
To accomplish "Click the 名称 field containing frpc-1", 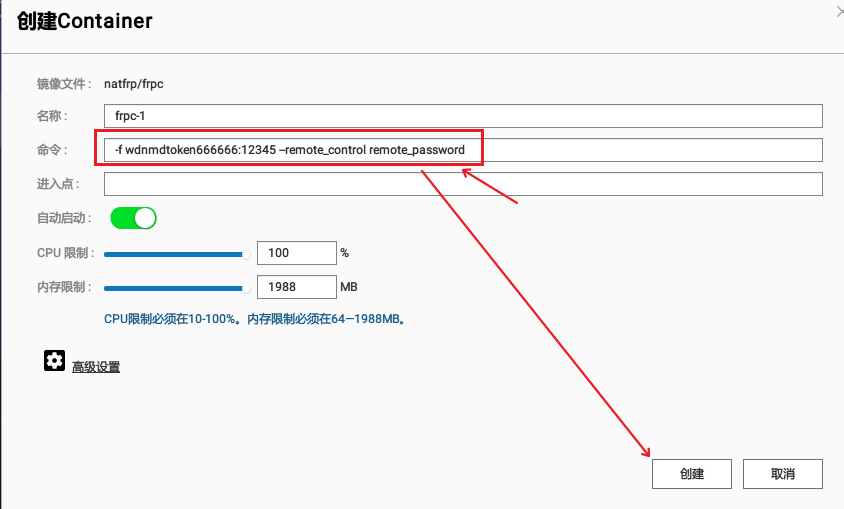I will [x=462, y=116].
